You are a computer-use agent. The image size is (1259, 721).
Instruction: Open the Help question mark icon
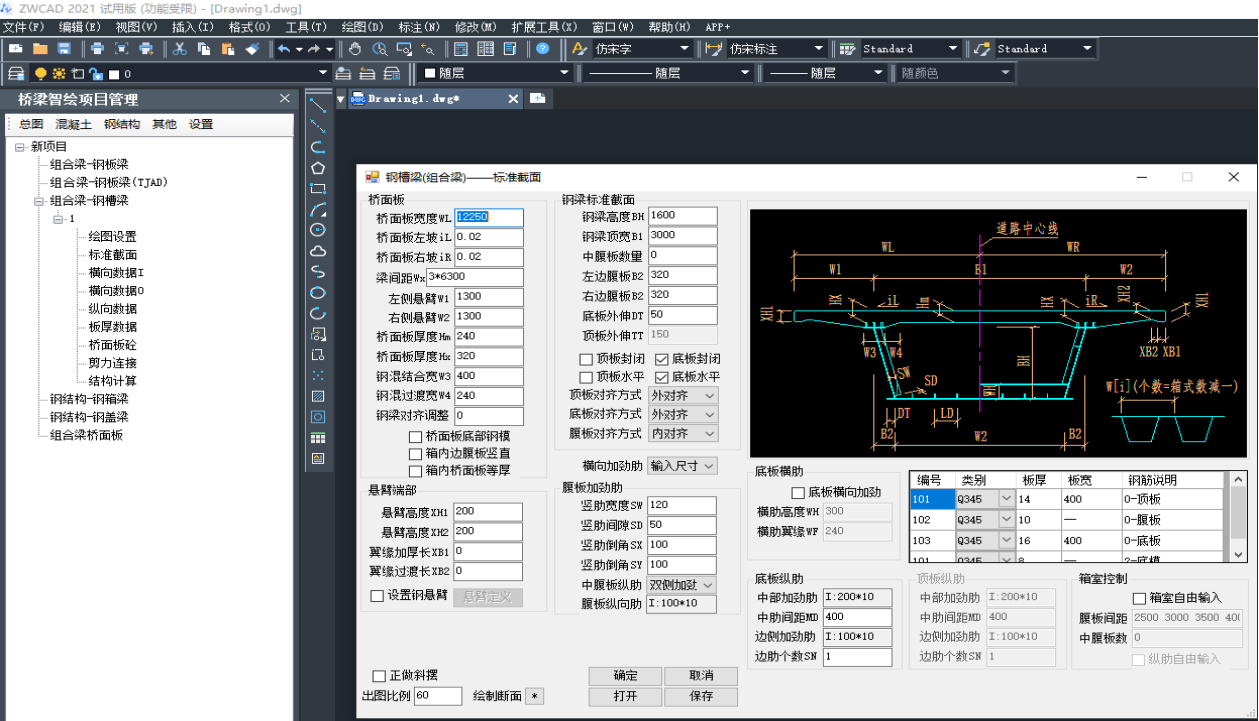point(542,48)
